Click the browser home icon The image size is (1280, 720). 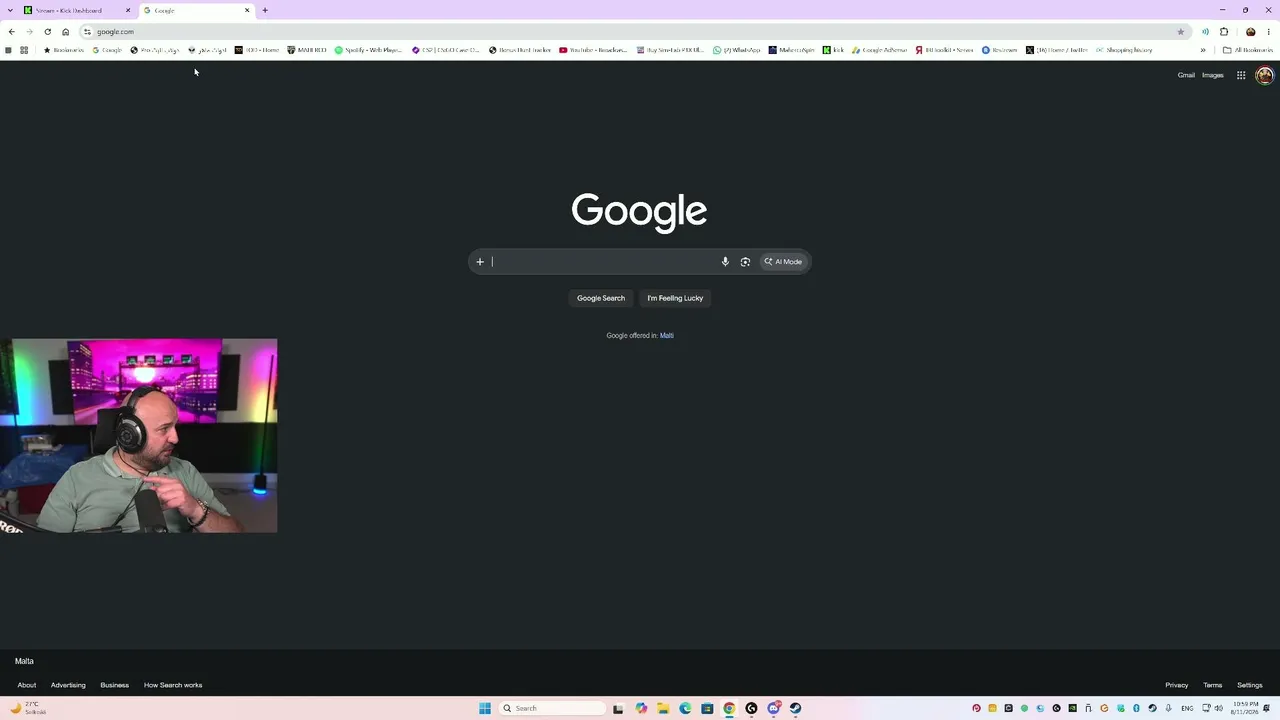(x=66, y=32)
